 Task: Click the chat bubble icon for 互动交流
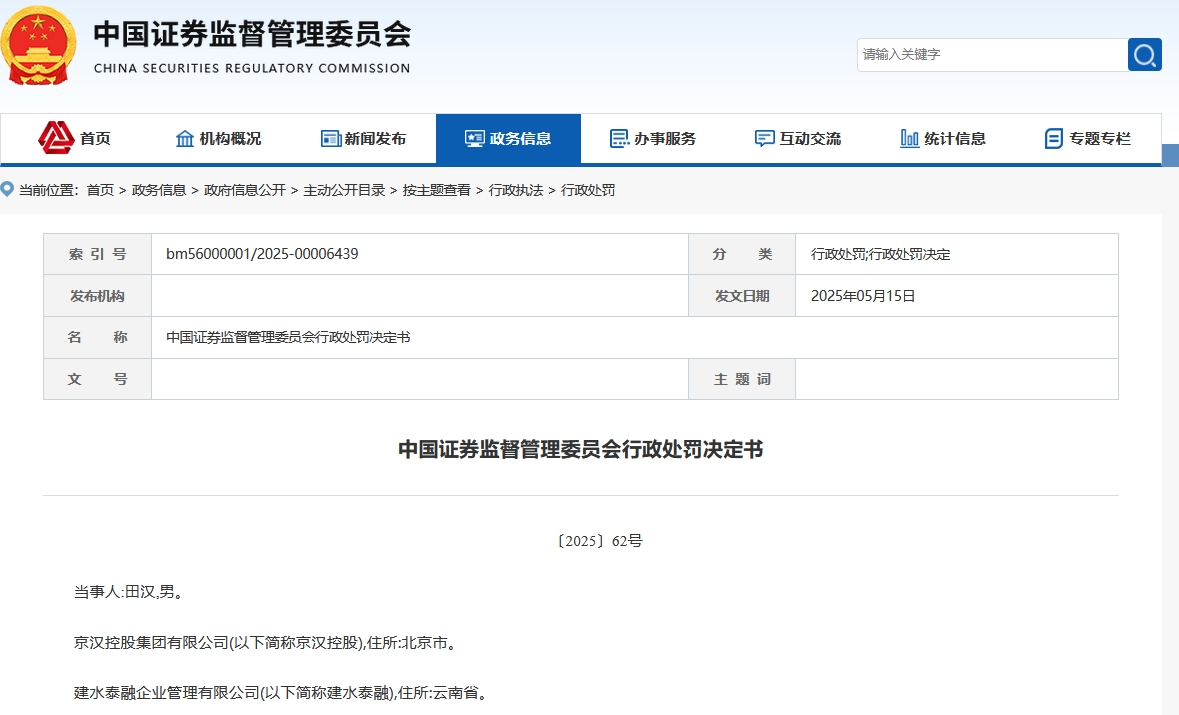point(764,138)
